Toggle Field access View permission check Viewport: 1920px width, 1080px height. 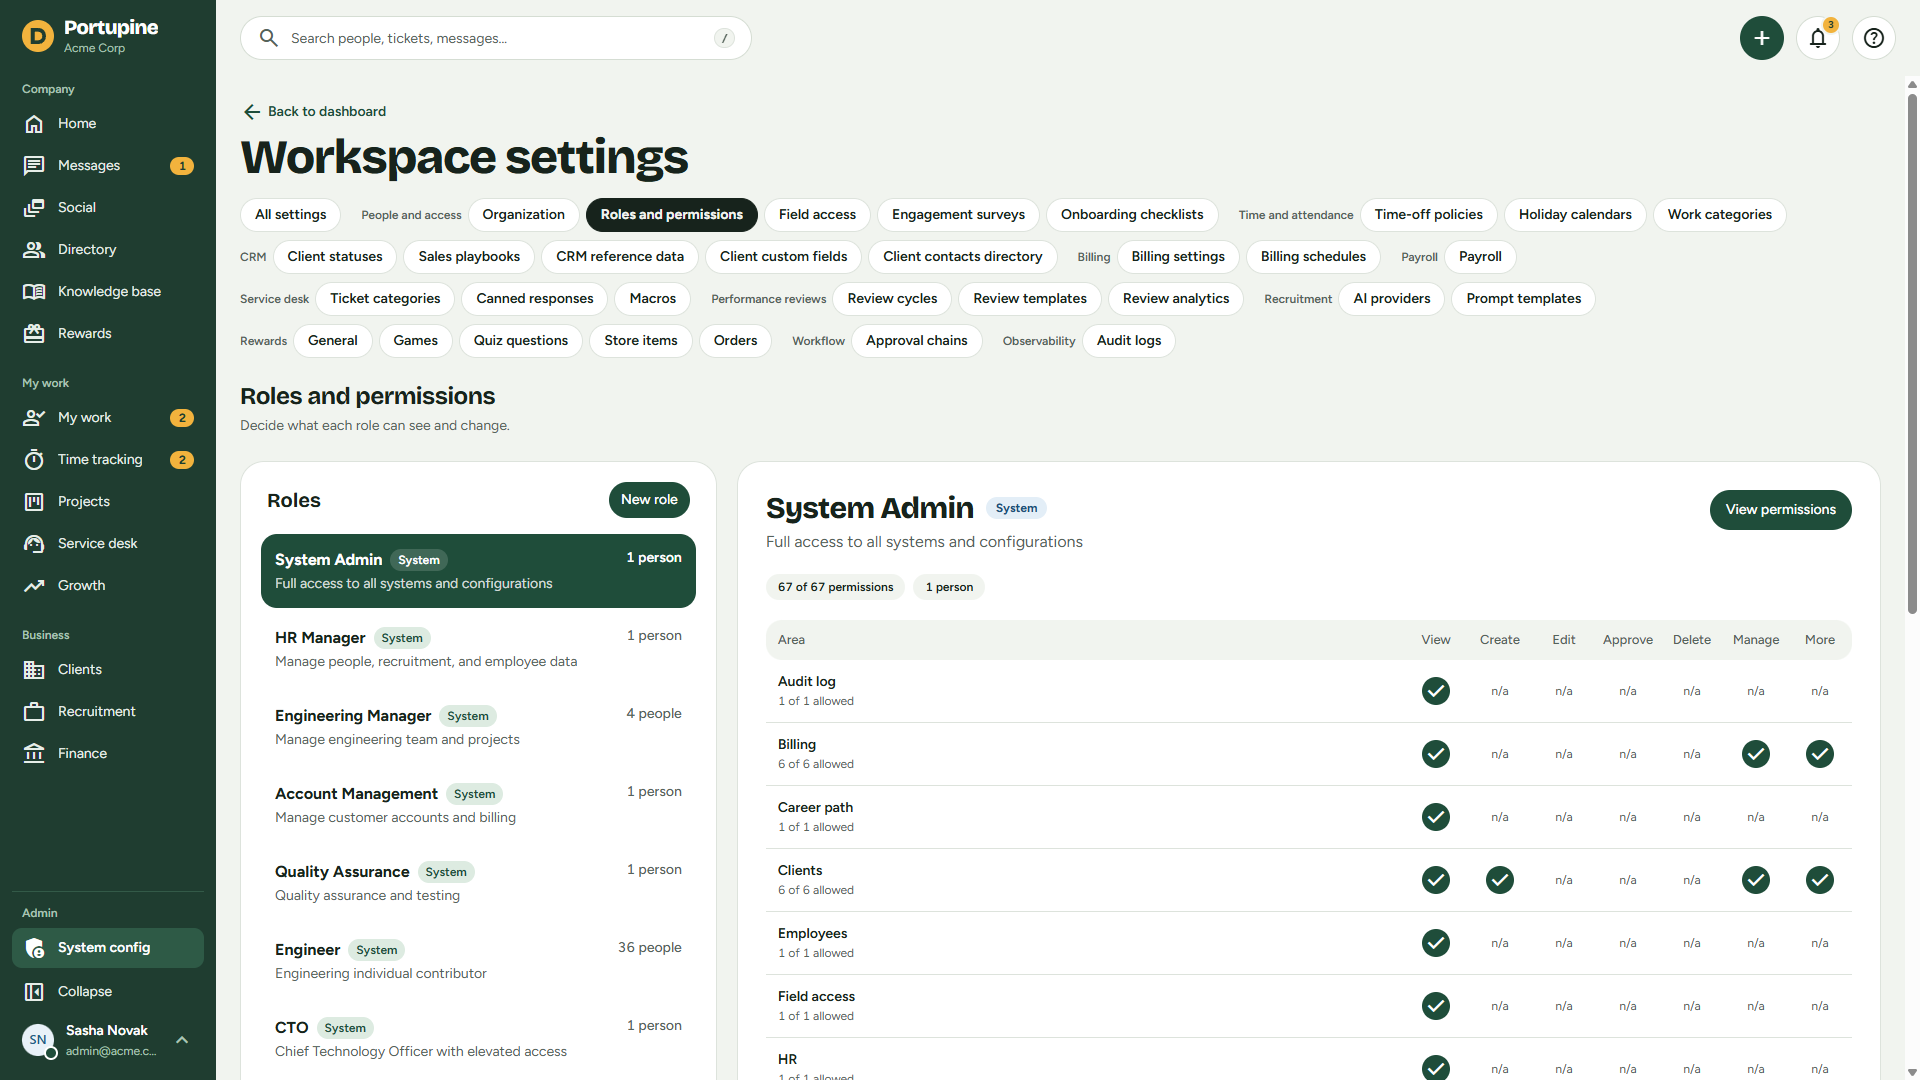(x=1436, y=1006)
